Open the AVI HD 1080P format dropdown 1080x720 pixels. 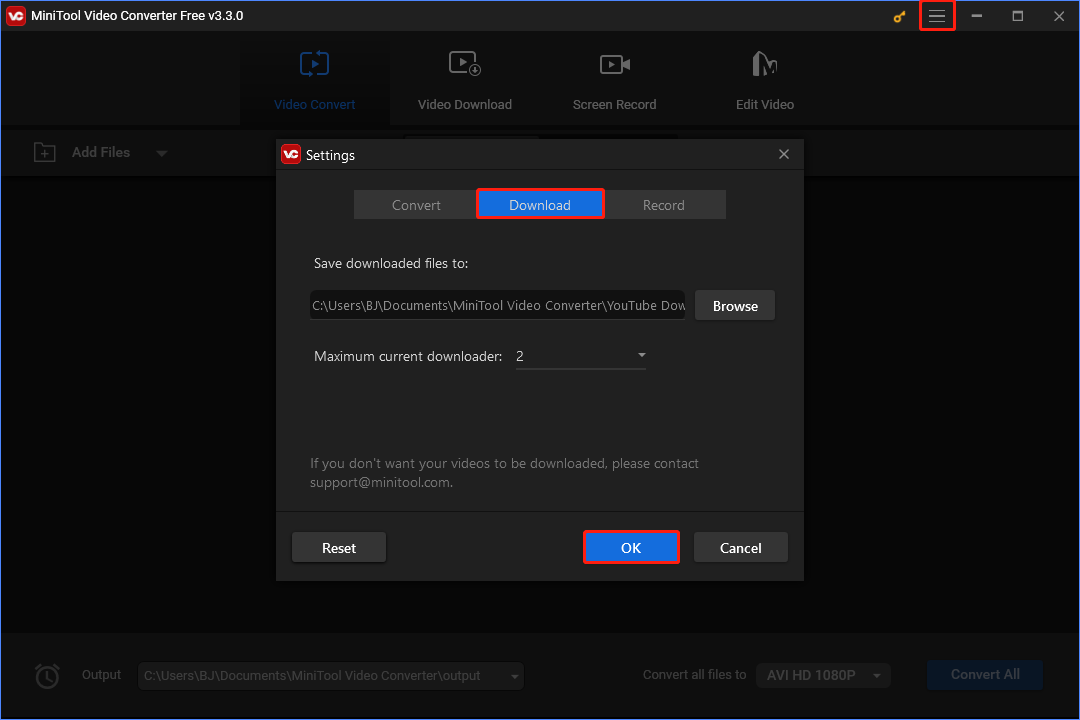[823, 675]
